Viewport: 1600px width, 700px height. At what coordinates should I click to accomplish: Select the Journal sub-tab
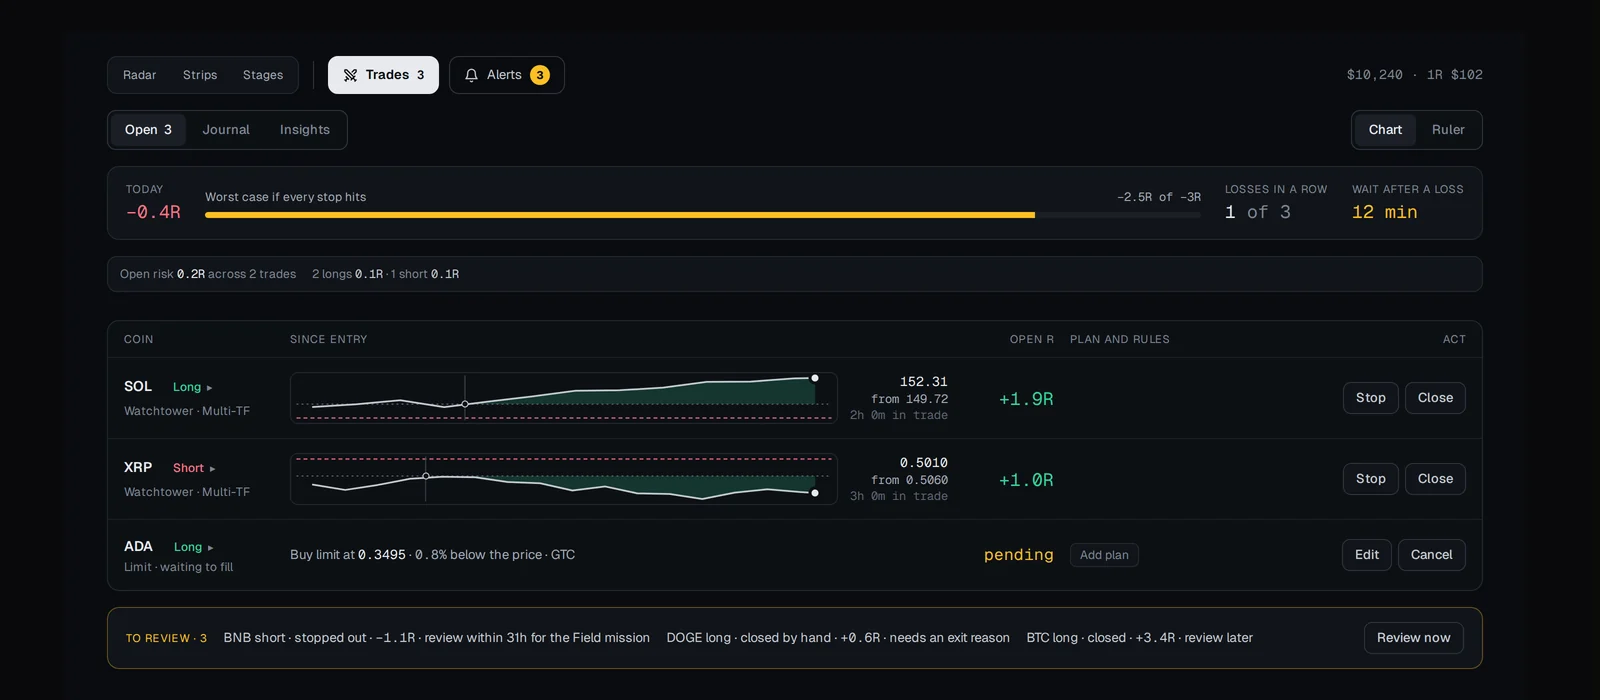[x=226, y=130]
